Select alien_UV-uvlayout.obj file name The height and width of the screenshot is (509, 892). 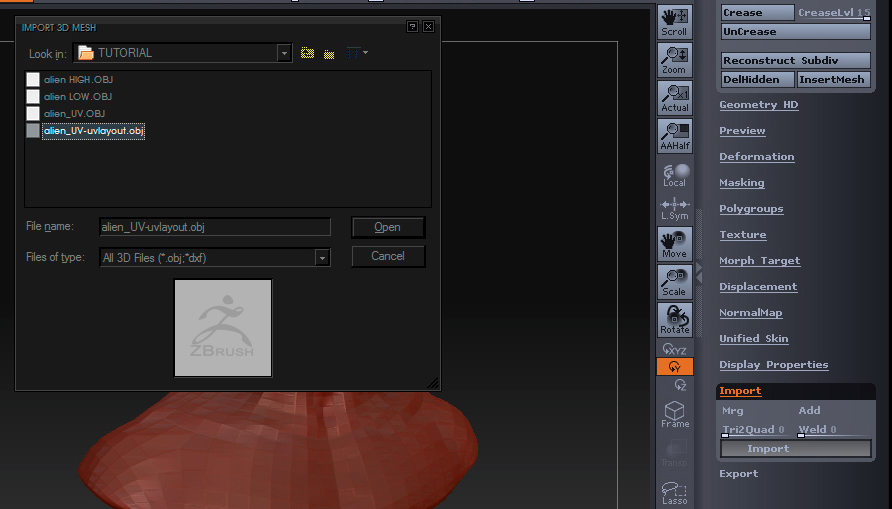[93, 131]
